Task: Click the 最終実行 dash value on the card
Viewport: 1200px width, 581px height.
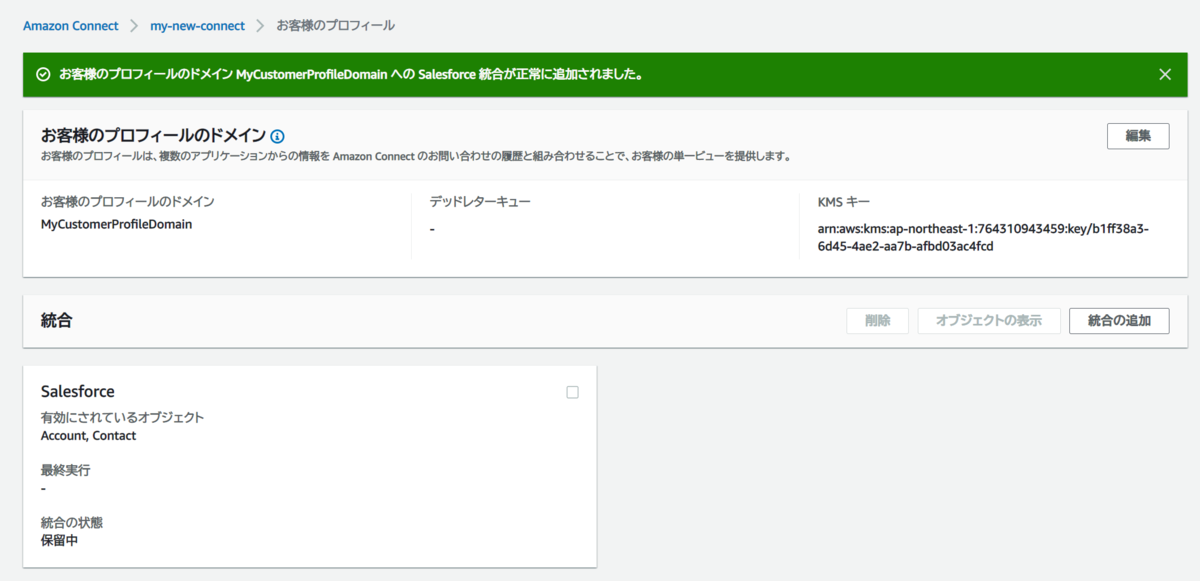Action: coord(42,489)
